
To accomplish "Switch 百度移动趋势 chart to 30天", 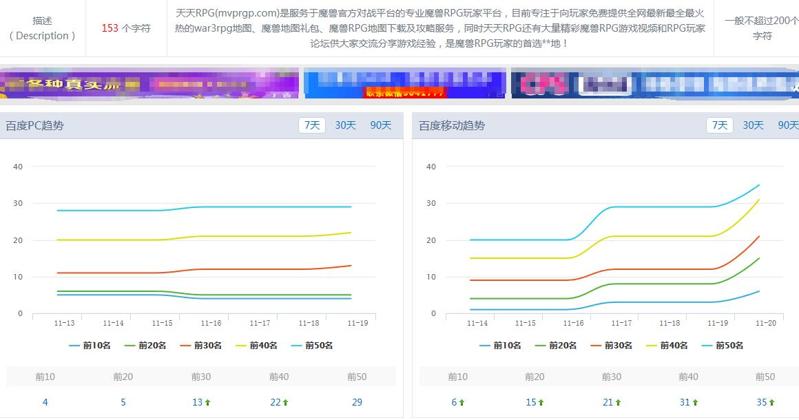I will coord(753,125).
